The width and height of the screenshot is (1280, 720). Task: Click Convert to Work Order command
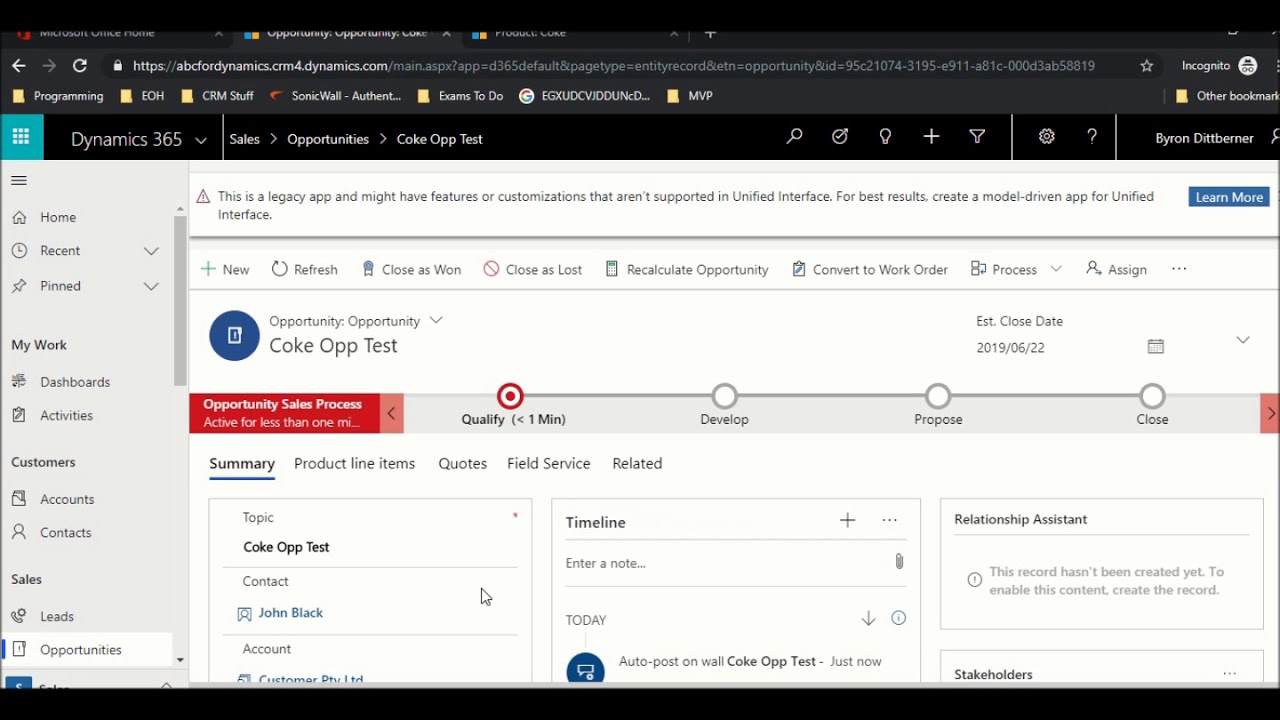(870, 269)
